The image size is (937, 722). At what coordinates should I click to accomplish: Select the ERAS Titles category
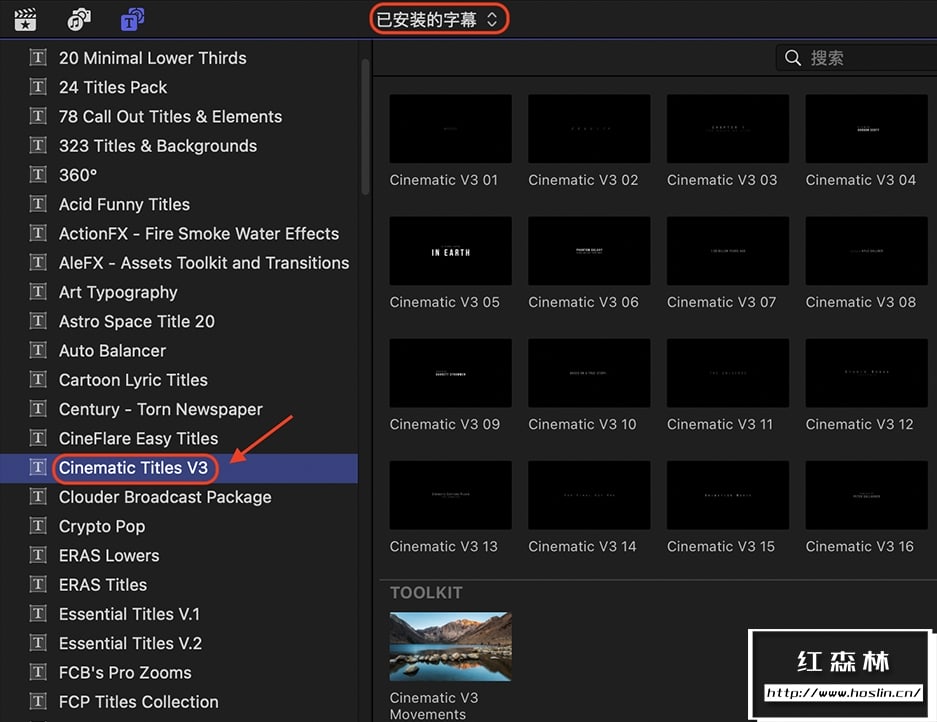pos(103,585)
